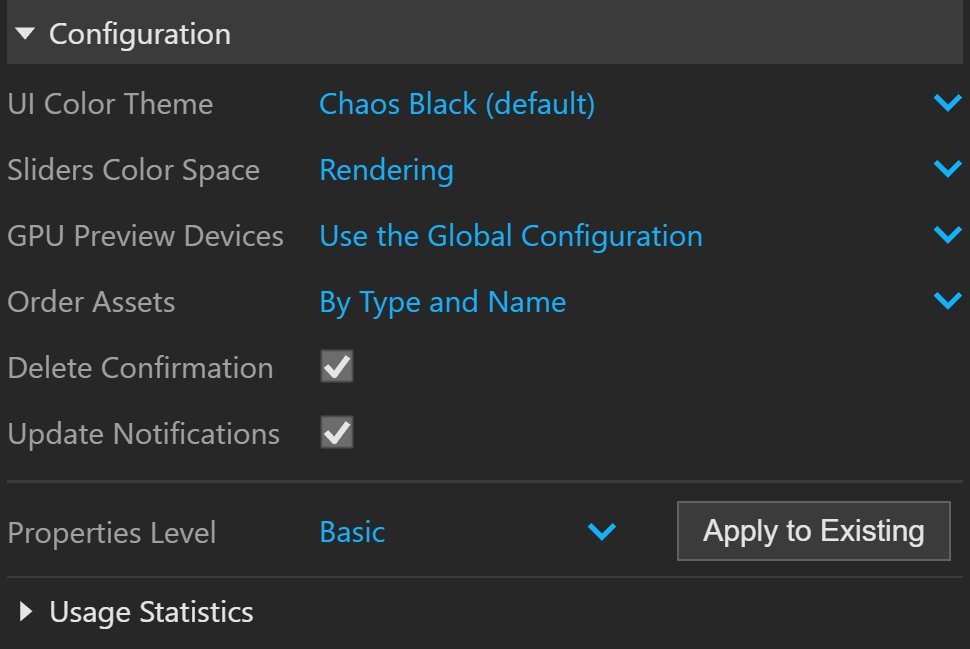The height and width of the screenshot is (649, 970).
Task: Click the Update Notifications label text
Action: [x=144, y=434]
